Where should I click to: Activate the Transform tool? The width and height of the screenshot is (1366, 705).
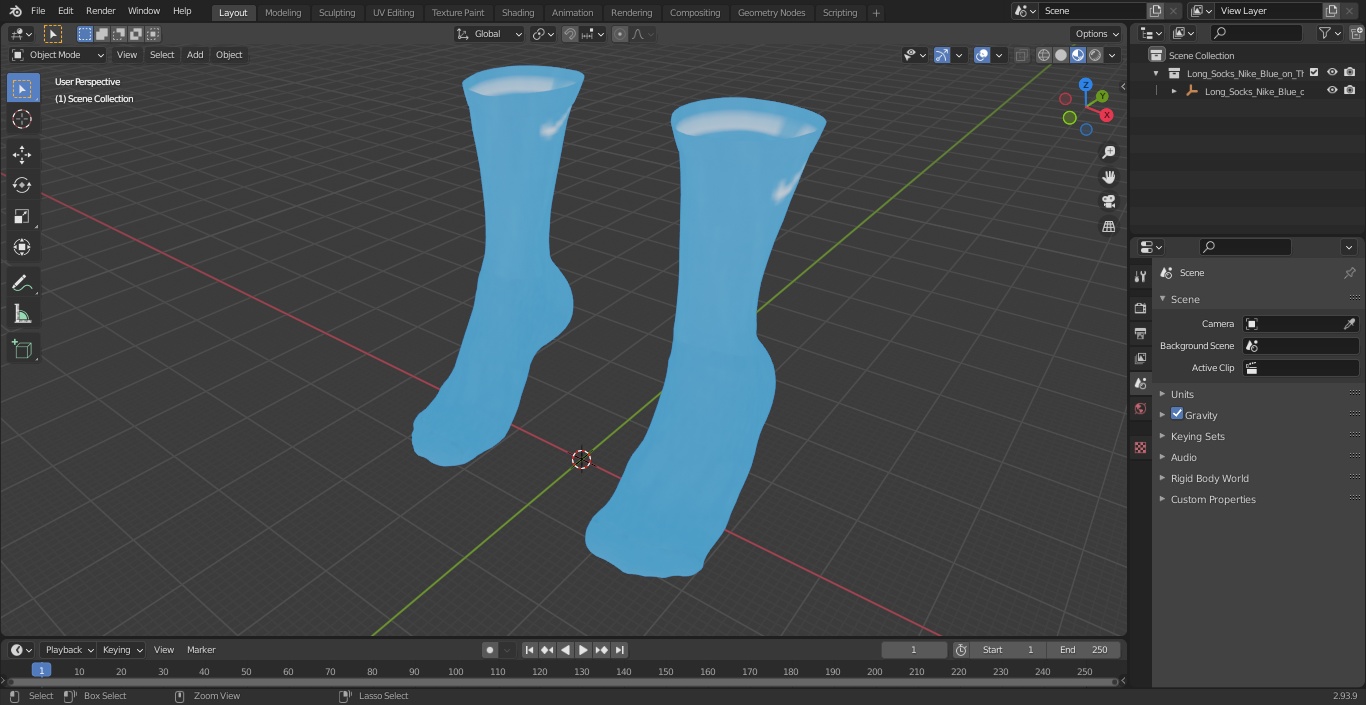point(22,247)
